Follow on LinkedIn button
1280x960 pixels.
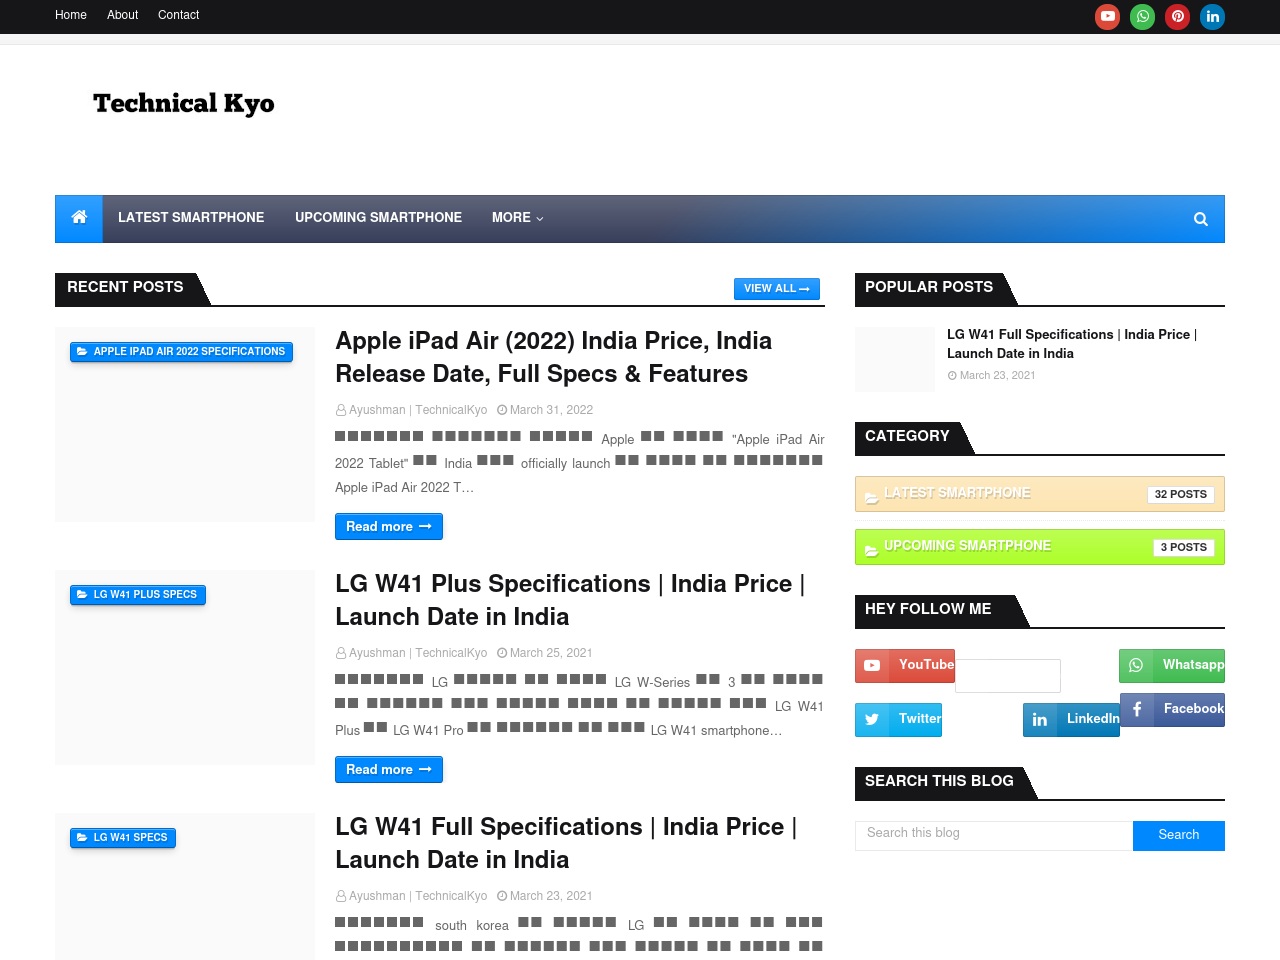click(x=1071, y=720)
